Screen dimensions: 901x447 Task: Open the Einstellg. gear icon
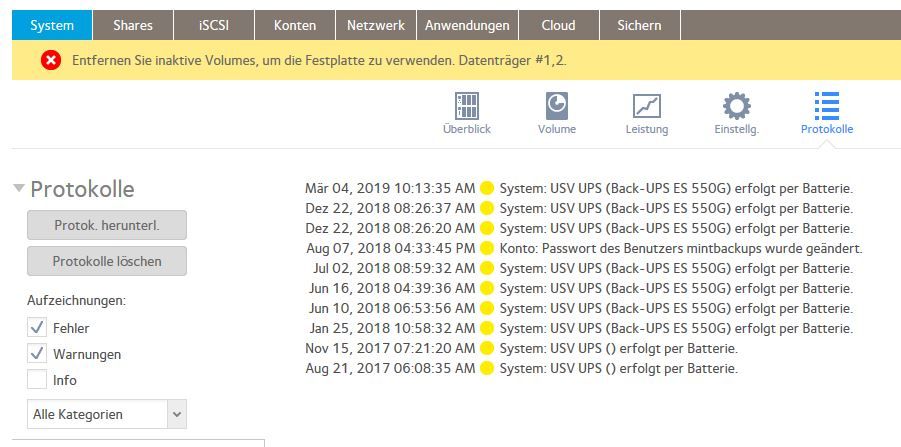point(737,107)
